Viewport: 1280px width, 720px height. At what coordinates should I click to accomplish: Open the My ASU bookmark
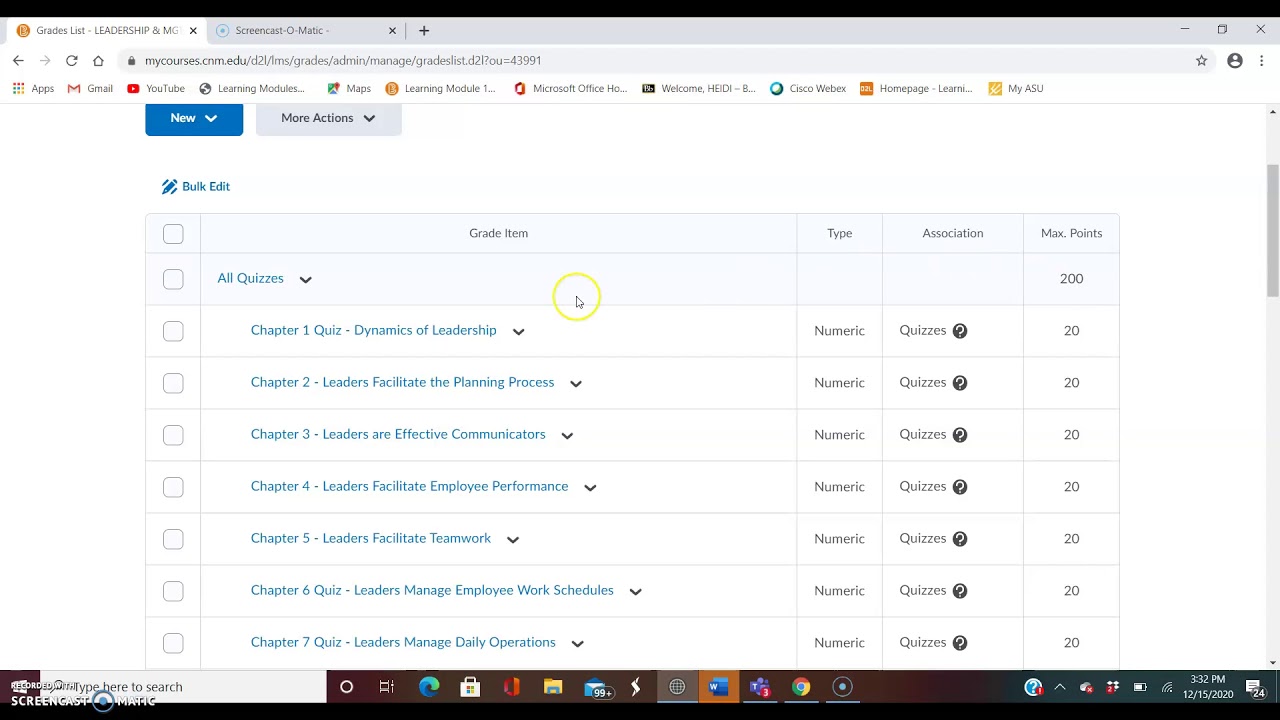point(1016,88)
